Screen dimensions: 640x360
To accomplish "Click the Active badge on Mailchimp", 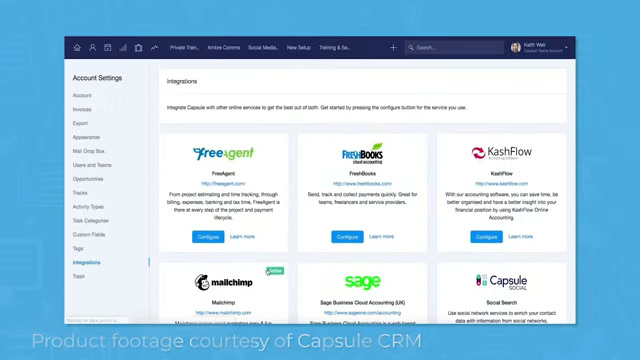I will click(276, 271).
